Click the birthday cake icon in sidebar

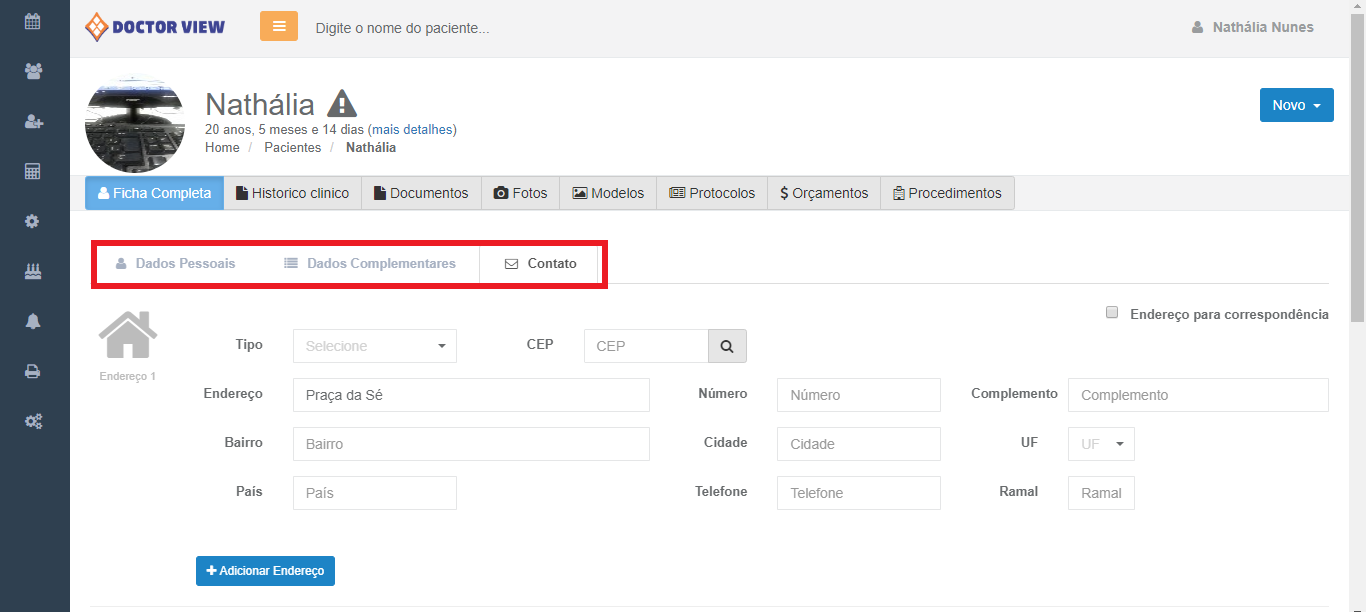click(33, 271)
